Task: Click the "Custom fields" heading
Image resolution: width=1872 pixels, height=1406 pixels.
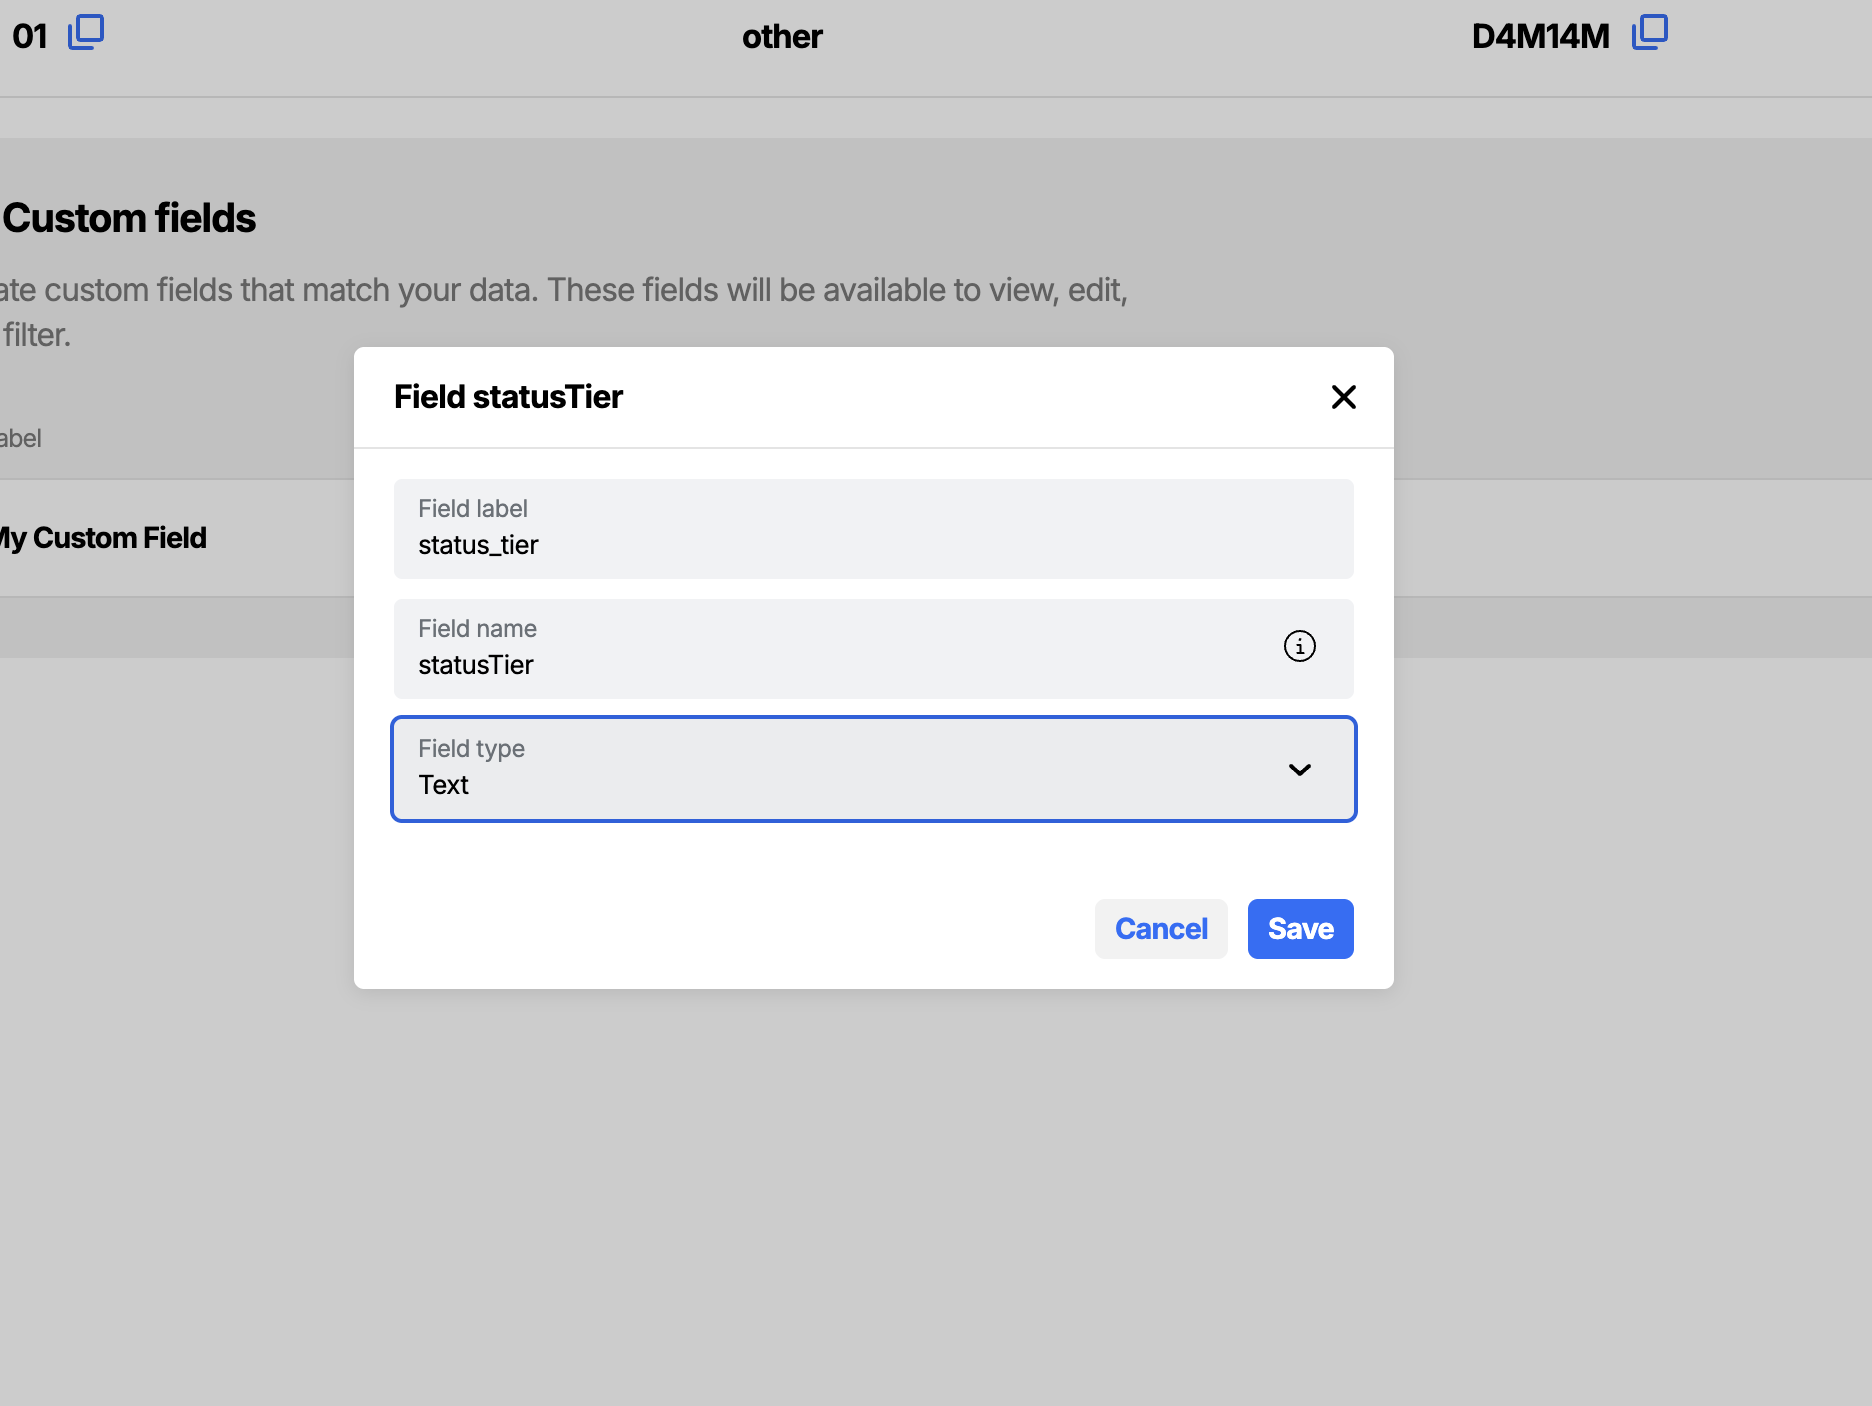Action: (128, 218)
